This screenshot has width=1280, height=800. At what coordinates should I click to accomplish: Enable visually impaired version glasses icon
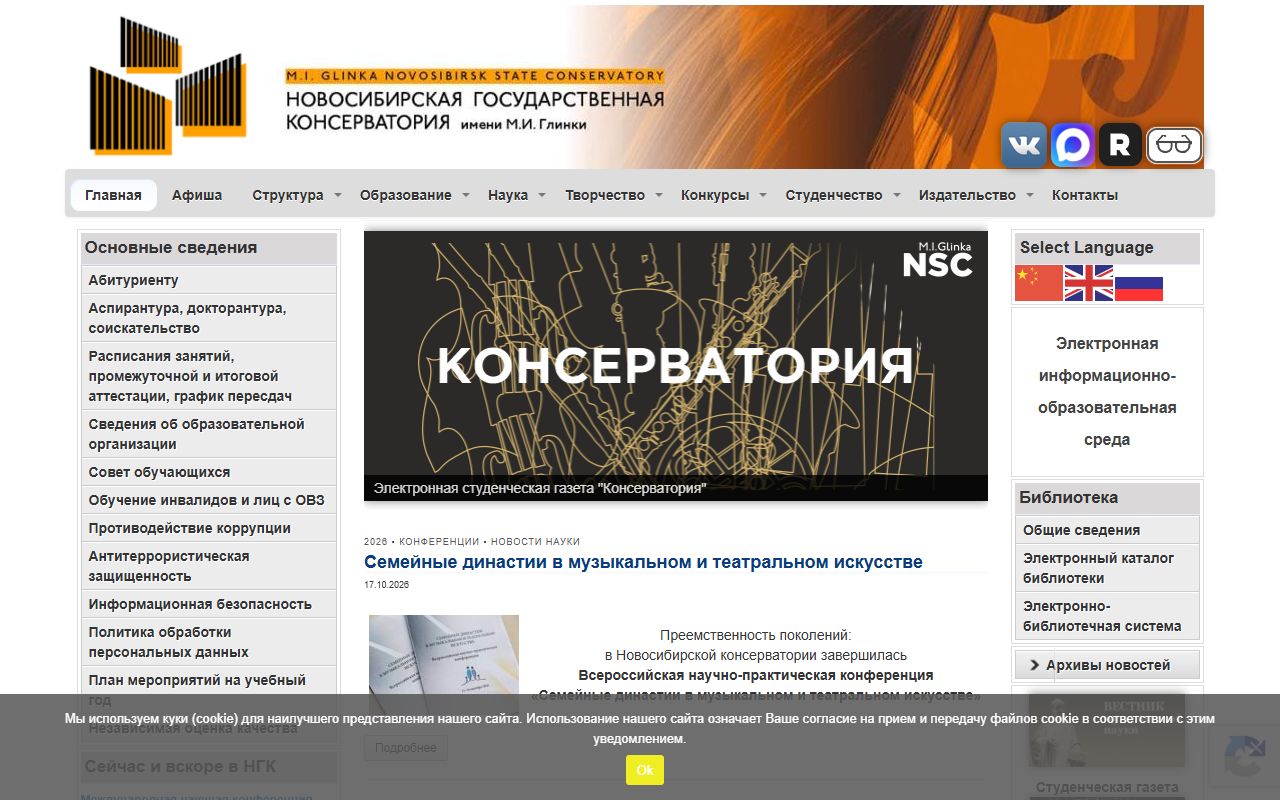coord(1174,145)
